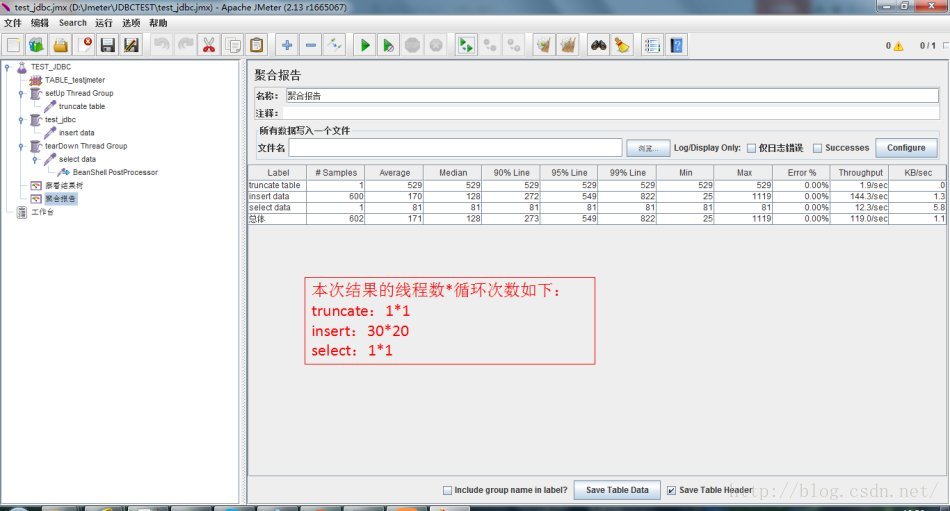
Task: Tick the Successes checkbox
Action: [x=817, y=148]
